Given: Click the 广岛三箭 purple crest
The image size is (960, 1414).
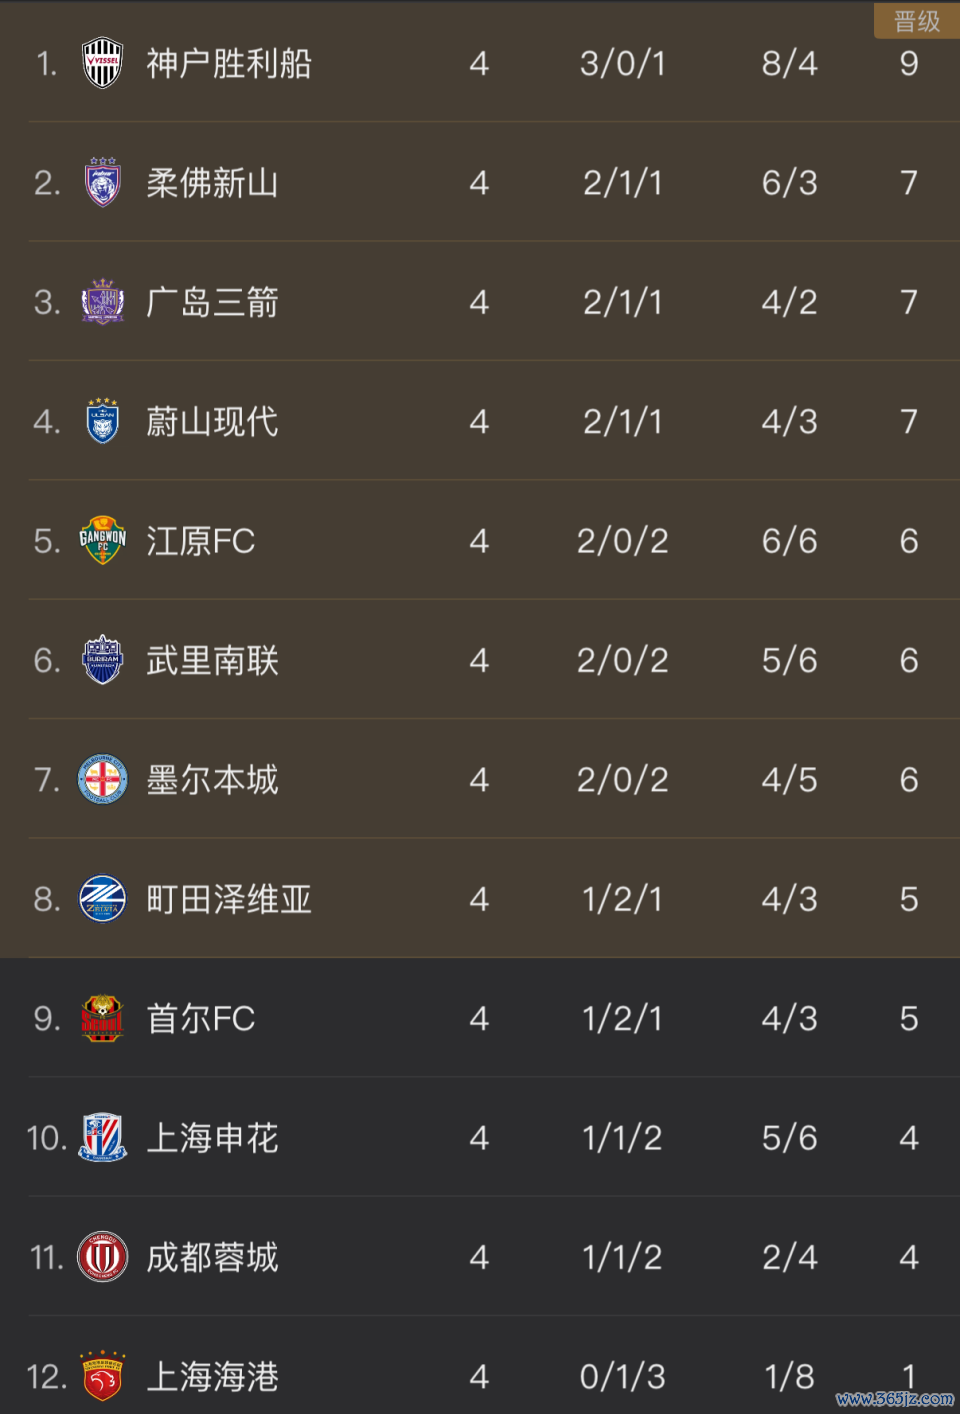Looking at the screenshot, I should (102, 302).
